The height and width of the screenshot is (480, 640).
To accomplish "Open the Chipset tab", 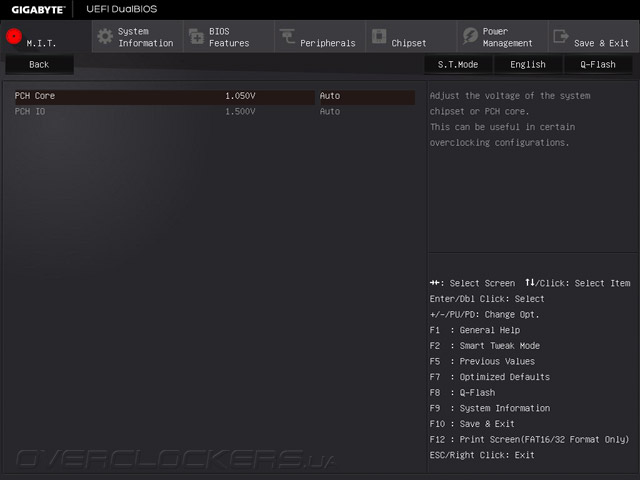I will (x=411, y=36).
